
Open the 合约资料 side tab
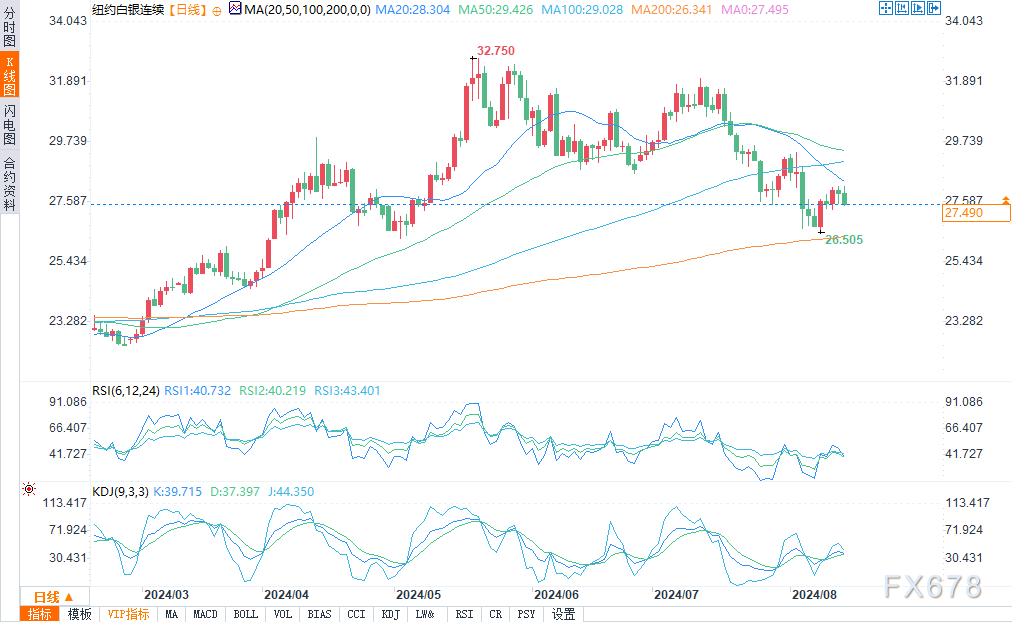pos(9,183)
